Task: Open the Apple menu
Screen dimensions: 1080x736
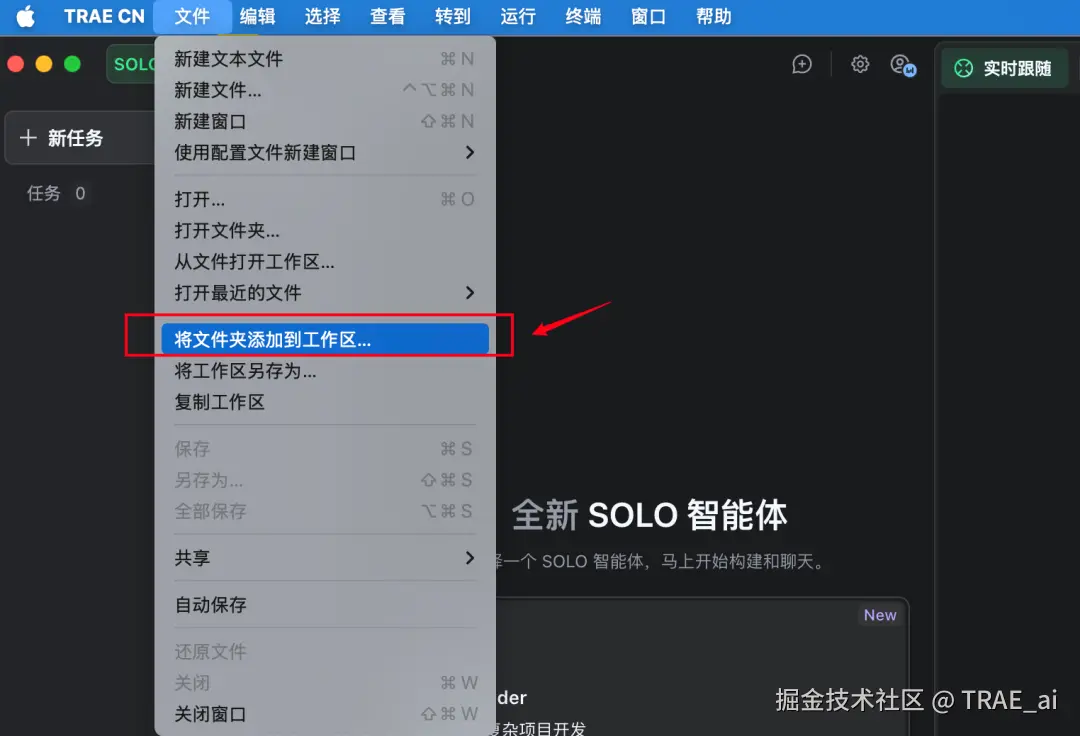Action: (25, 17)
